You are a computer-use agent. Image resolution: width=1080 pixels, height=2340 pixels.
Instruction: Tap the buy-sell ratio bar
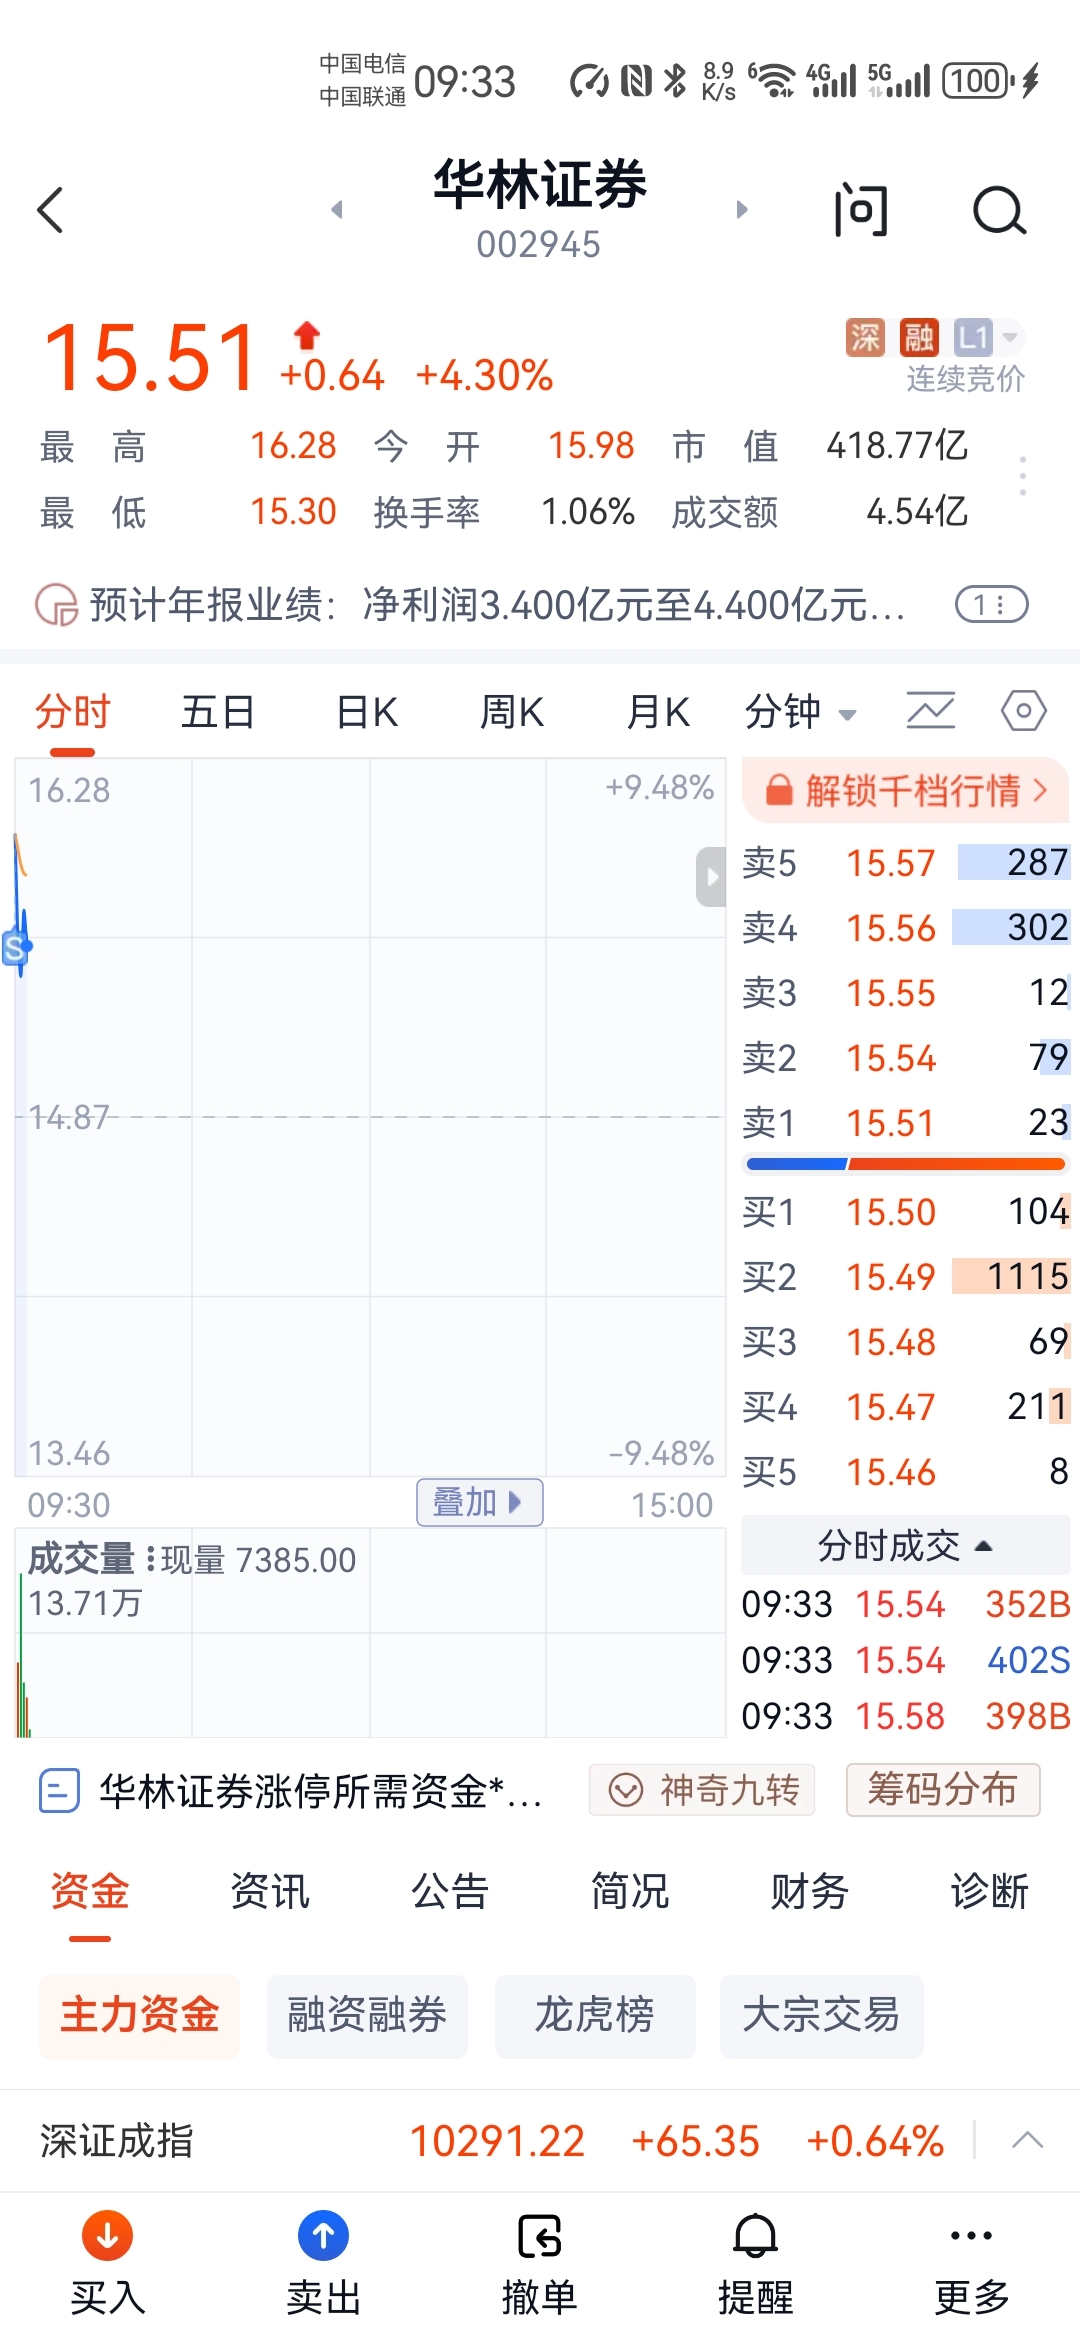pyautogui.click(x=906, y=1164)
